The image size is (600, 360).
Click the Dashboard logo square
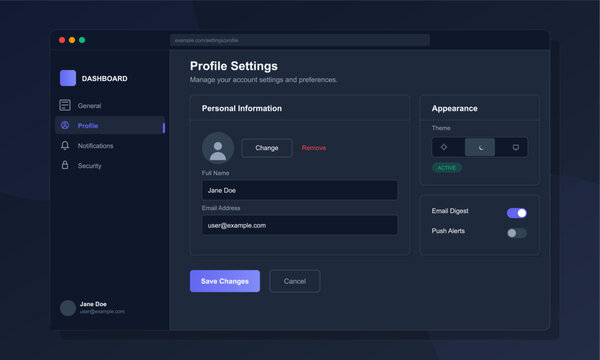click(x=68, y=78)
